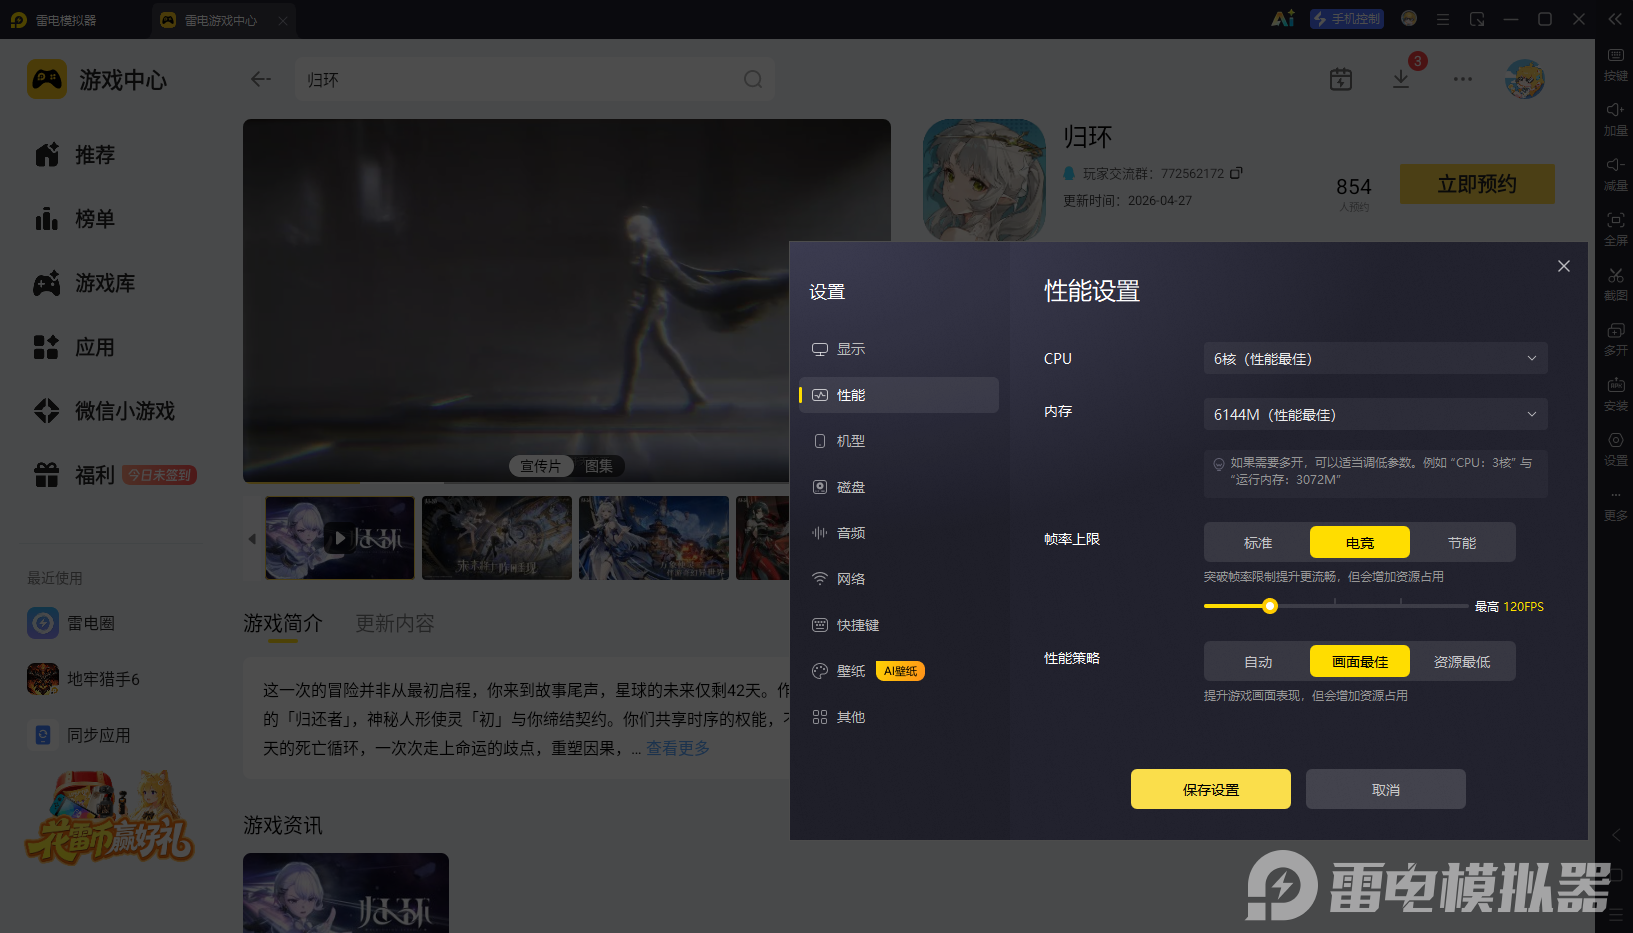Screen dimensions: 1633x933
Task: Open the 多开 multi-instance tool
Action: click(1615, 339)
